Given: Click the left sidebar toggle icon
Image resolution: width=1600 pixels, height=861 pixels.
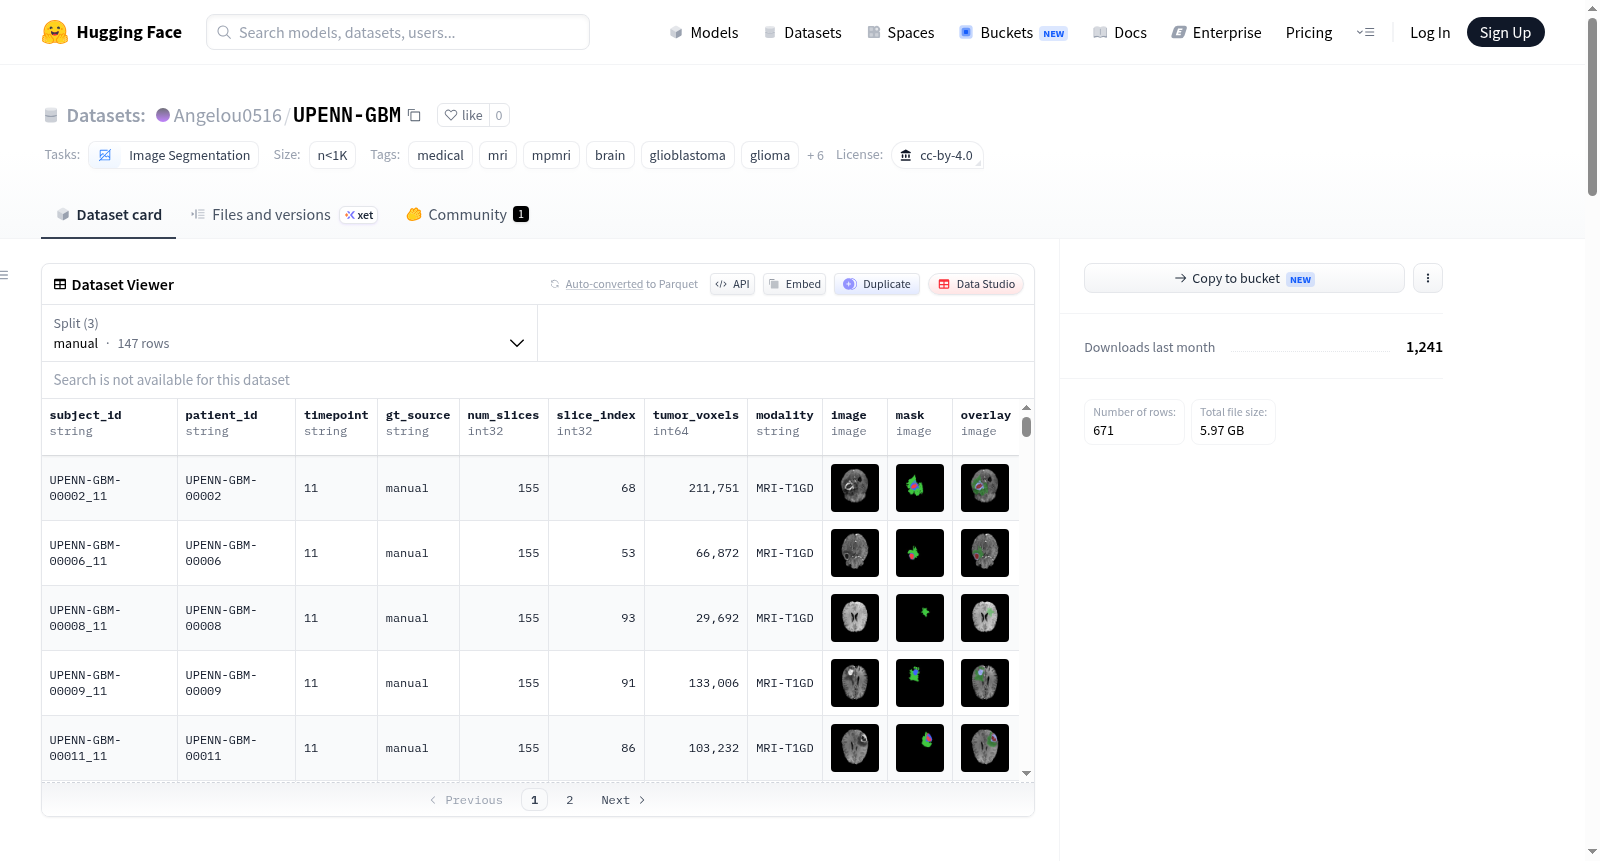Looking at the screenshot, I should pos(4,275).
